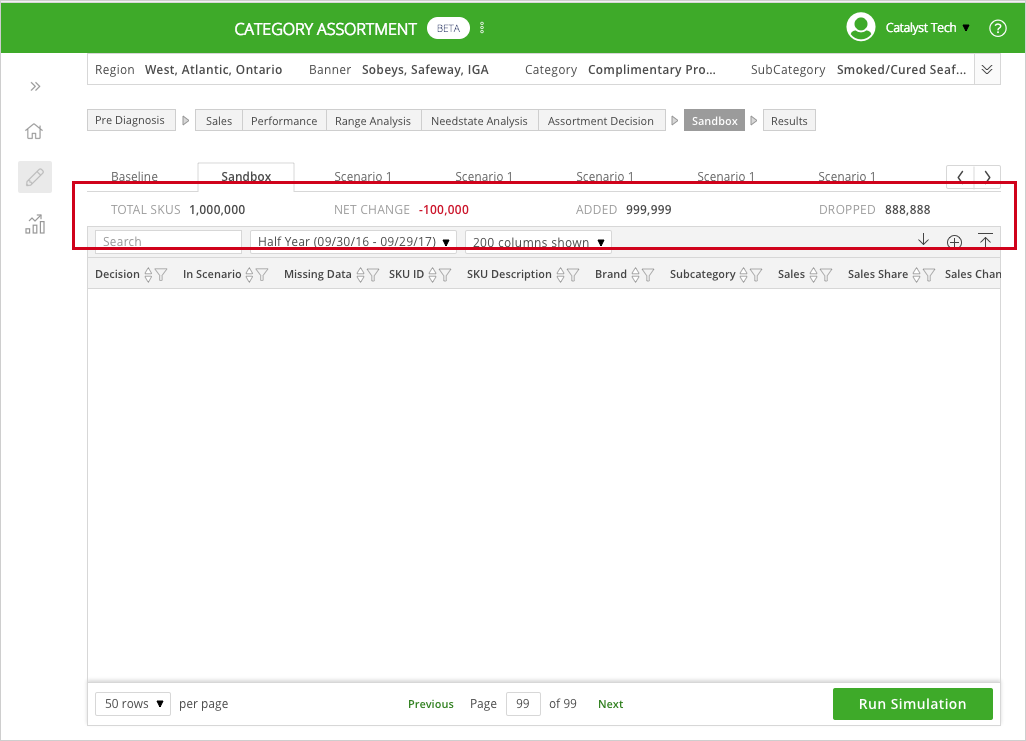This screenshot has height=741, width=1026.
Task: Sort the Decision column
Action: tap(148, 275)
